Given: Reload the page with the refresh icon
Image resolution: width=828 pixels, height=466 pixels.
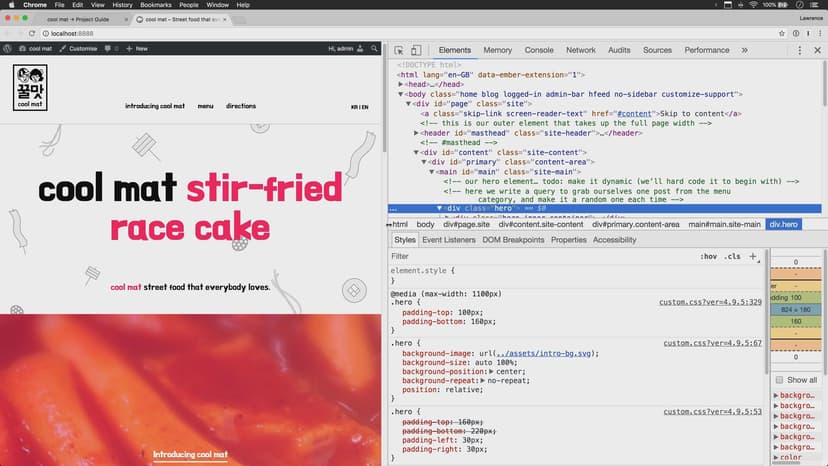Looking at the screenshot, I should coord(33,33).
